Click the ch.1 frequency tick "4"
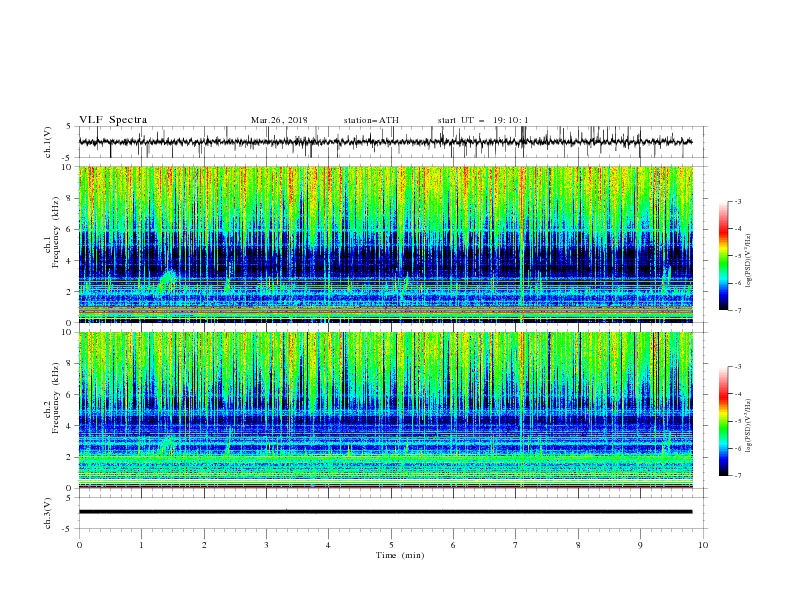Image resolution: width=792 pixels, height=612 pixels. point(69,261)
